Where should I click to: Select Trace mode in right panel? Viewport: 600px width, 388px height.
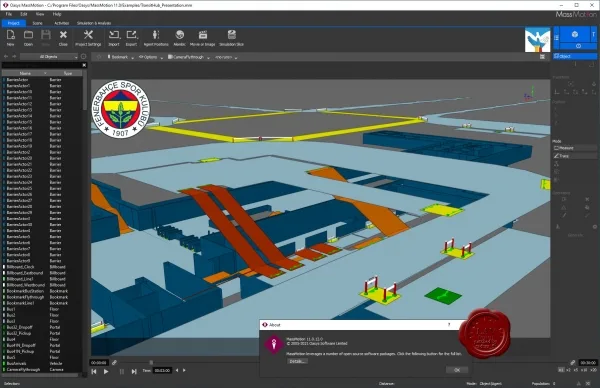coord(574,156)
